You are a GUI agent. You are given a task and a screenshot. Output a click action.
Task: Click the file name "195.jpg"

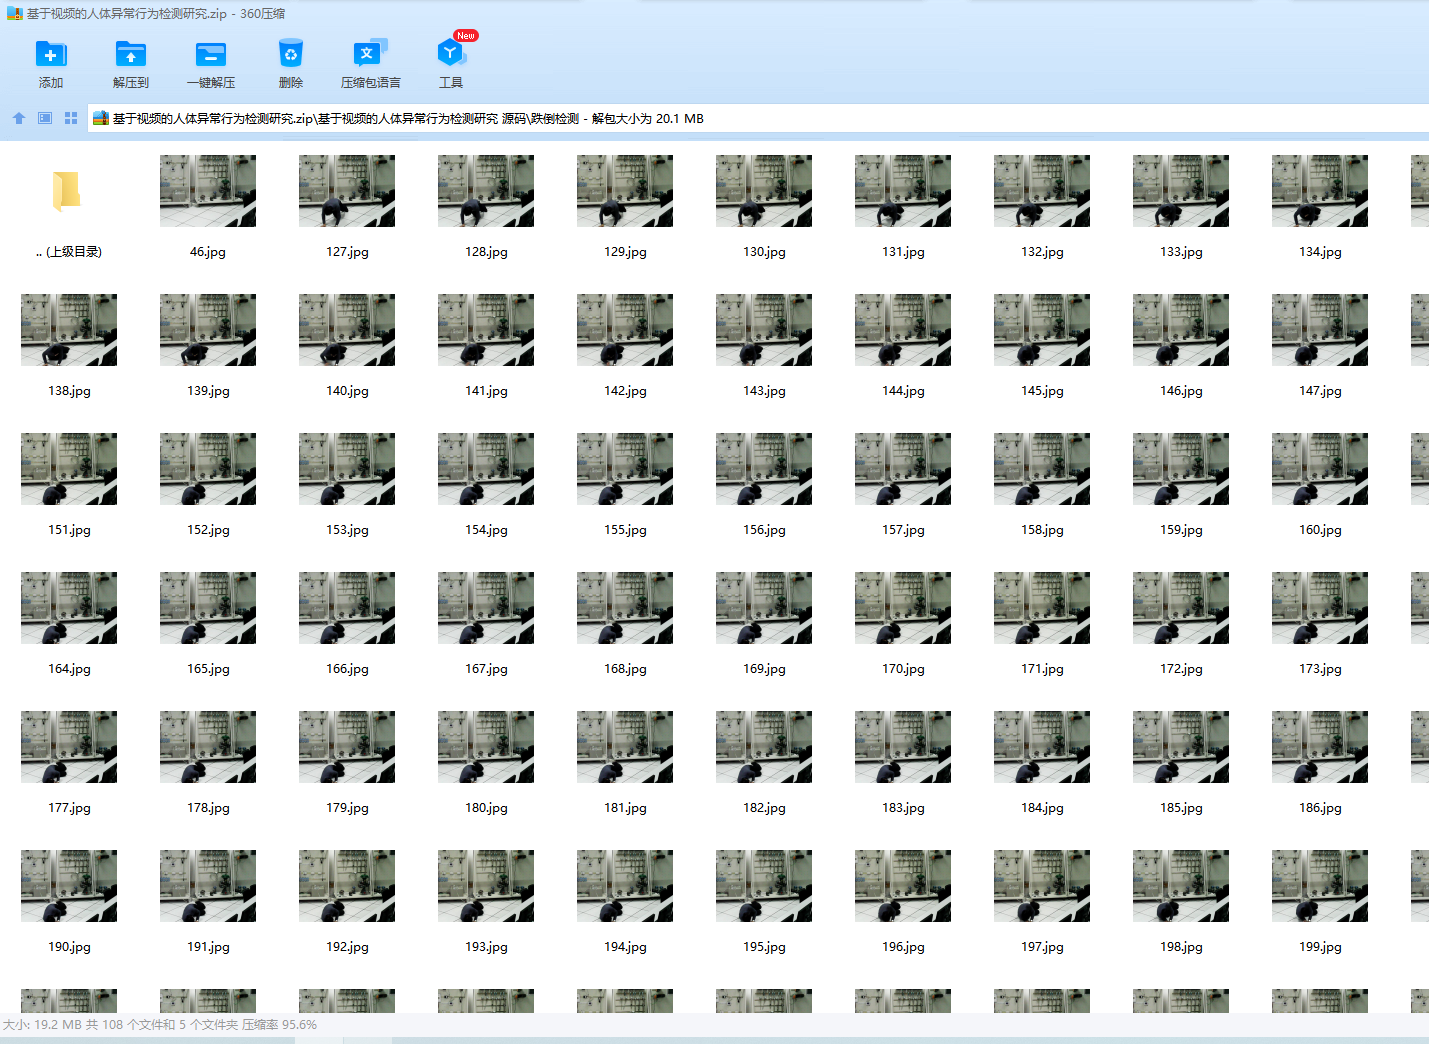(764, 947)
